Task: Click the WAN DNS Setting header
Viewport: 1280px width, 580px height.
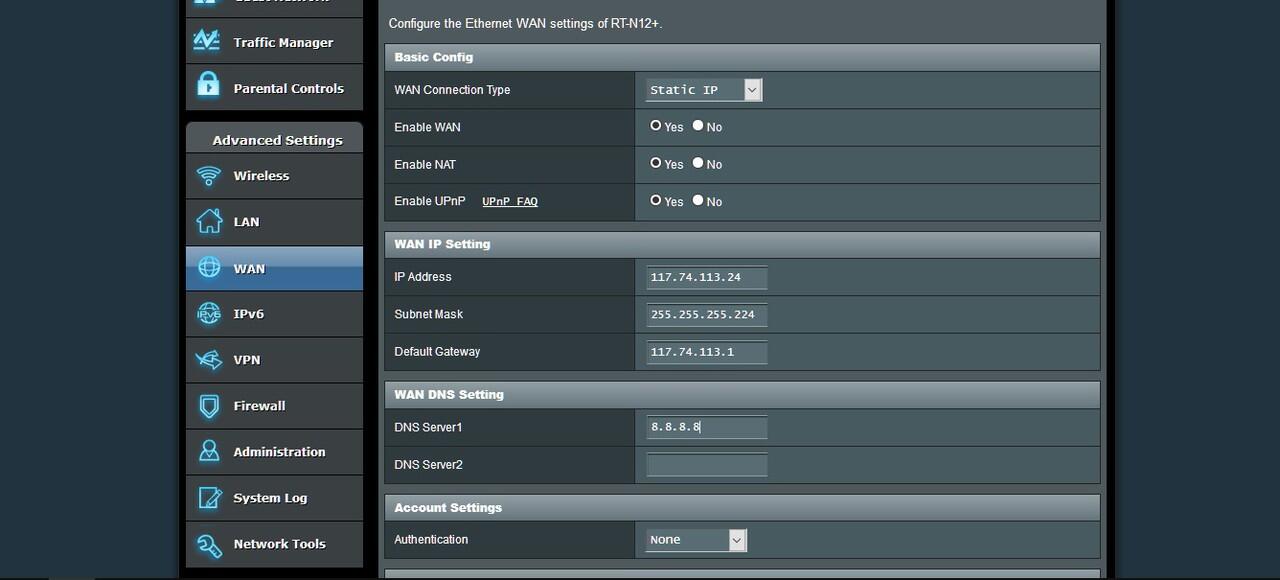Action: point(742,394)
